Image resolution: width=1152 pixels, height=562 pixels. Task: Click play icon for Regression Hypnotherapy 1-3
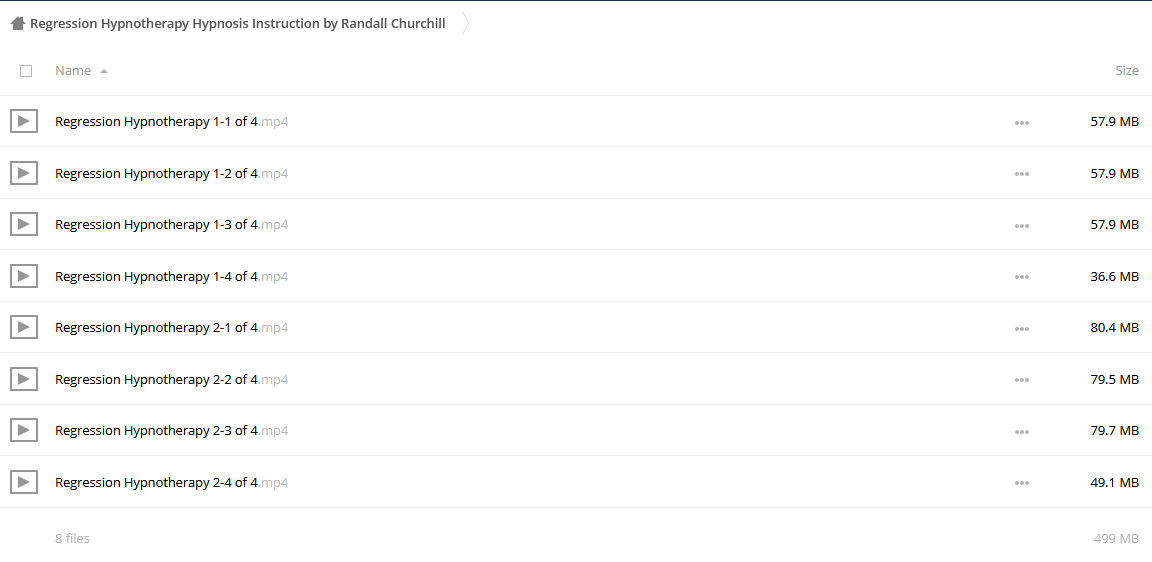click(x=24, y=224)
